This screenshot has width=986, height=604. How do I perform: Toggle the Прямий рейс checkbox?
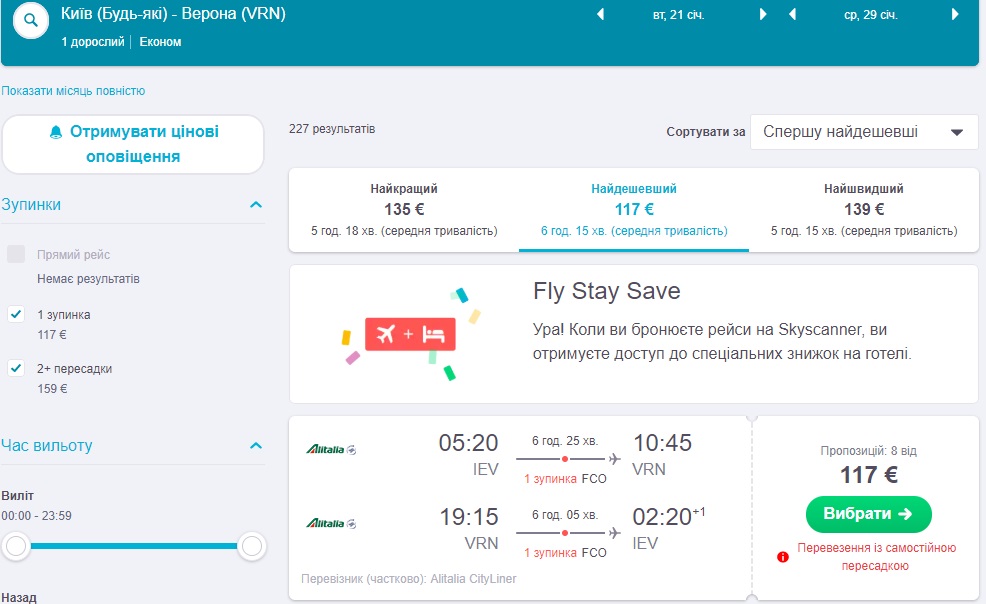(x=16, y=254)
